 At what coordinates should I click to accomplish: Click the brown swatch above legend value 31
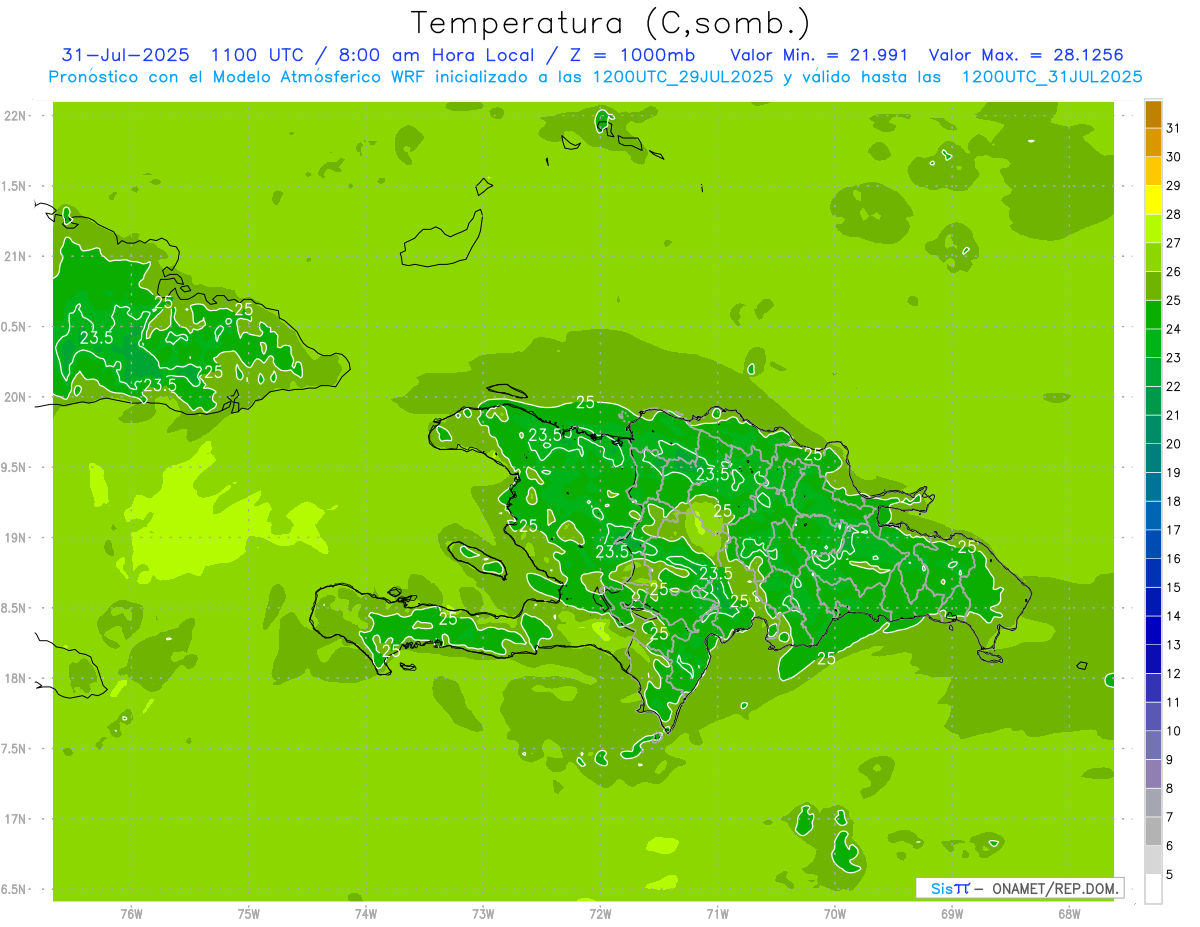(1153, 114)
